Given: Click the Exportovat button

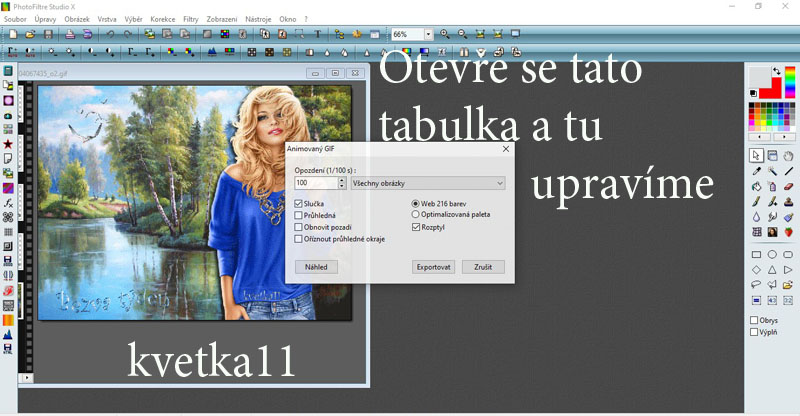Looking at the screenshot, I should coord(434,267).
